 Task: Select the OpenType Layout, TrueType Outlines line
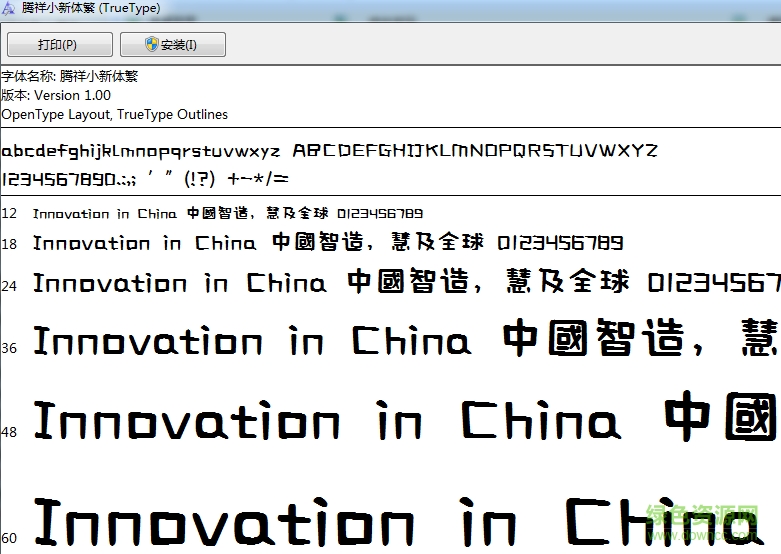click(115, 115)
